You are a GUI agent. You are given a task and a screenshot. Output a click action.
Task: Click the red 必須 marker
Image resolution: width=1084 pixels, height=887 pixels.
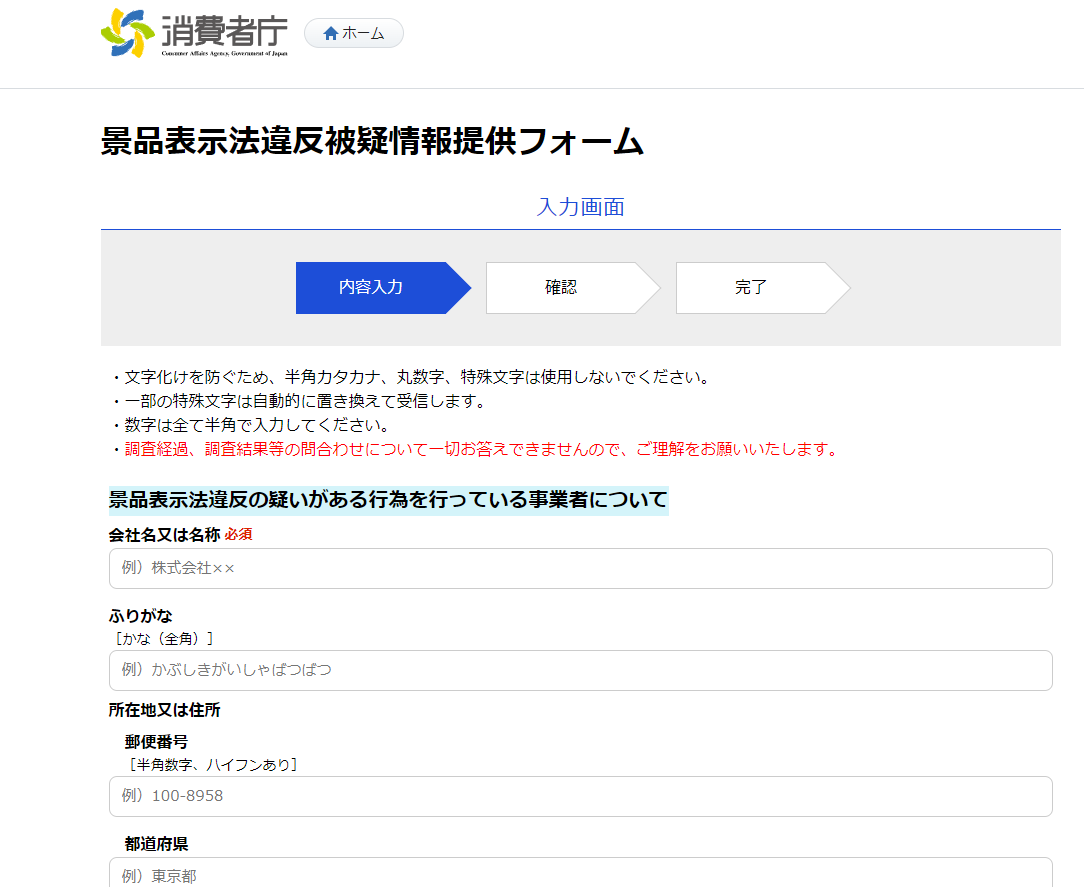tap(239, 534)
